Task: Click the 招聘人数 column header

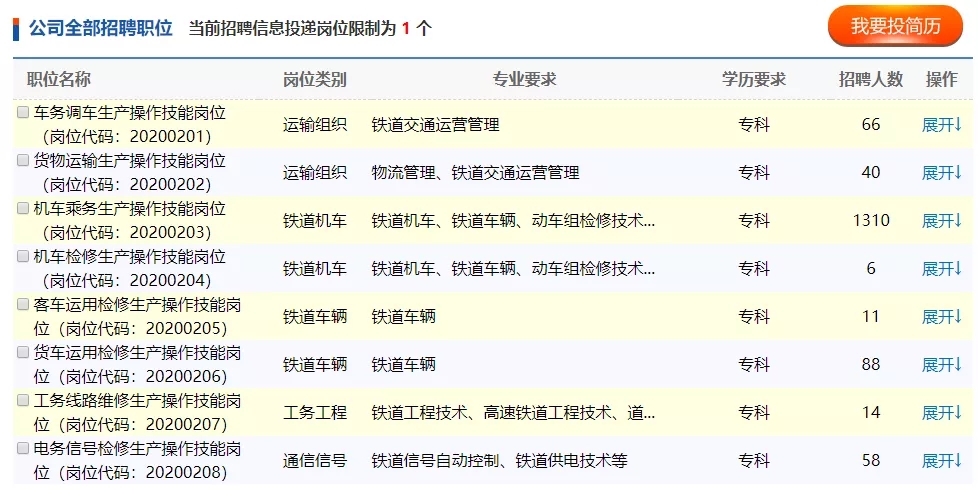Action: click(x=870, y=80)
